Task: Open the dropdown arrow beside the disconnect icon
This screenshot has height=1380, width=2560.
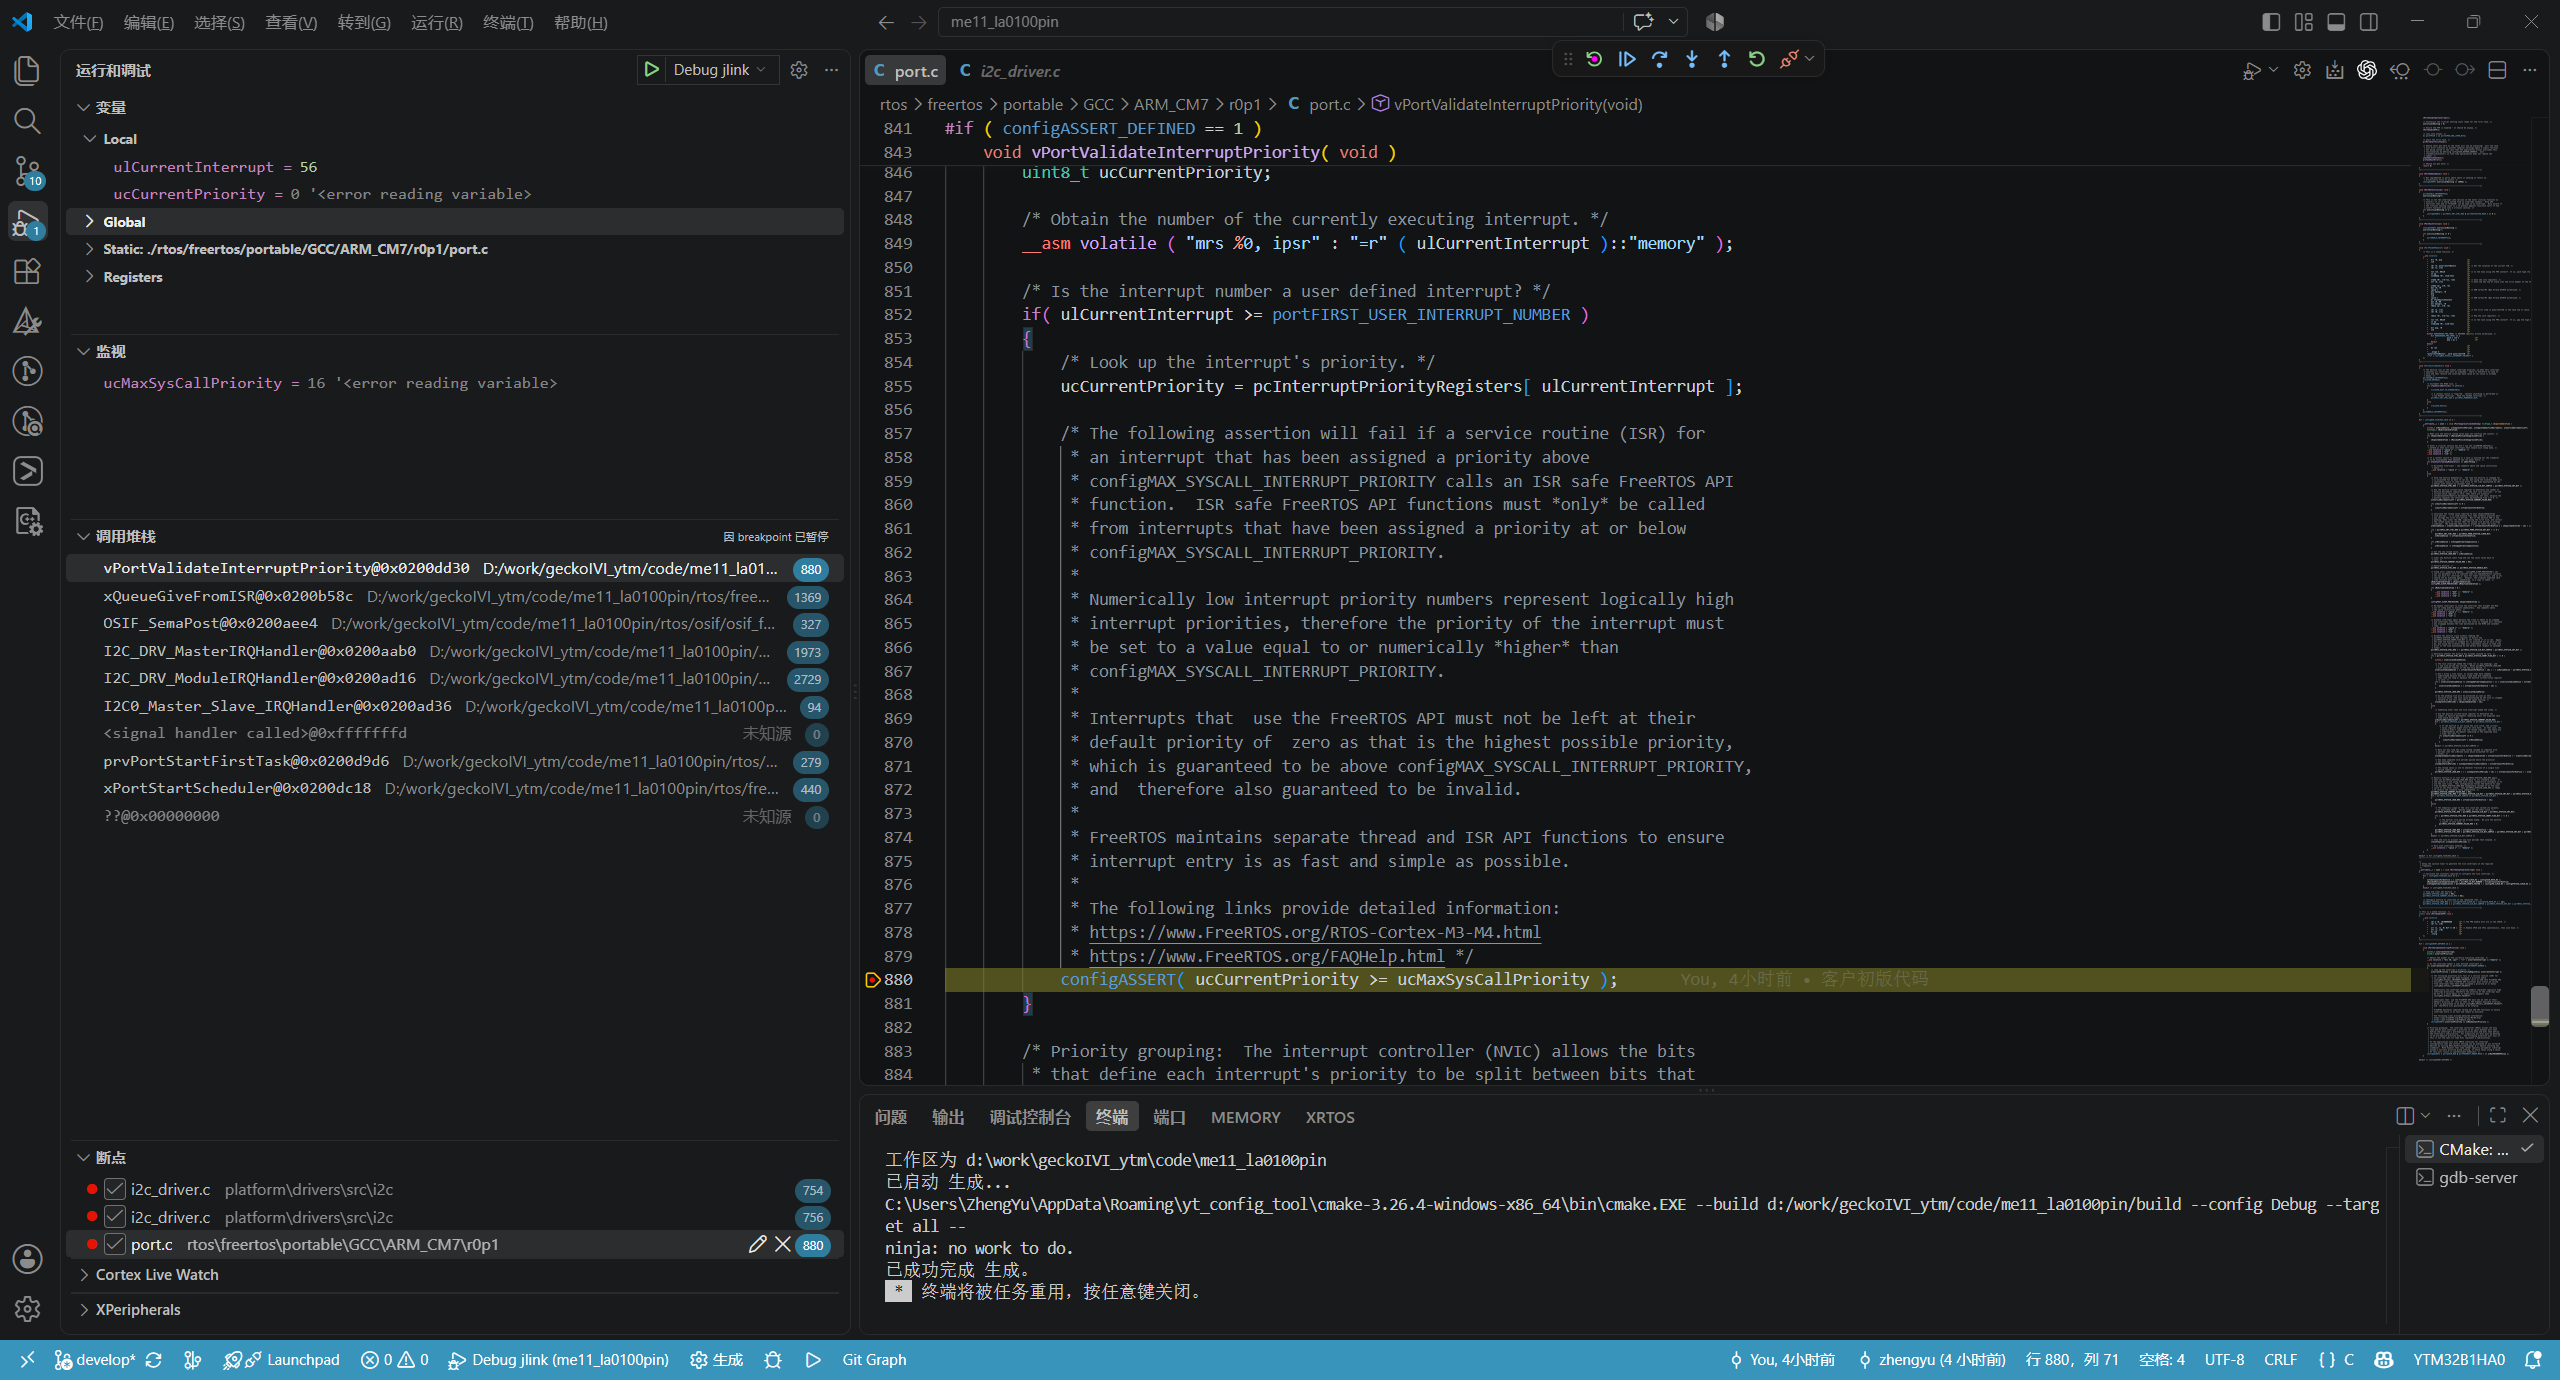Action: (x=1809, y=59)
